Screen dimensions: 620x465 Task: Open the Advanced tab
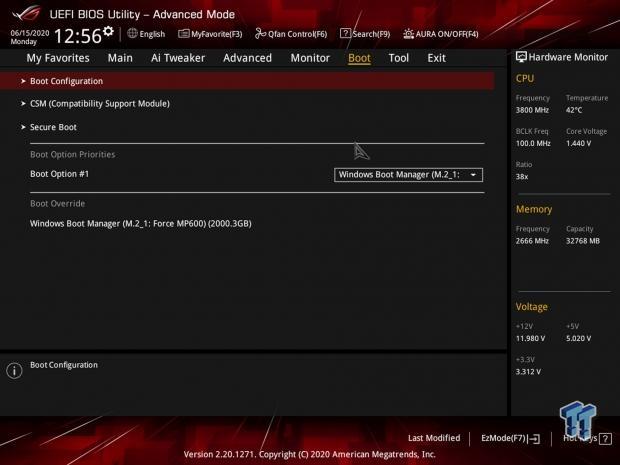click(248, 58)
